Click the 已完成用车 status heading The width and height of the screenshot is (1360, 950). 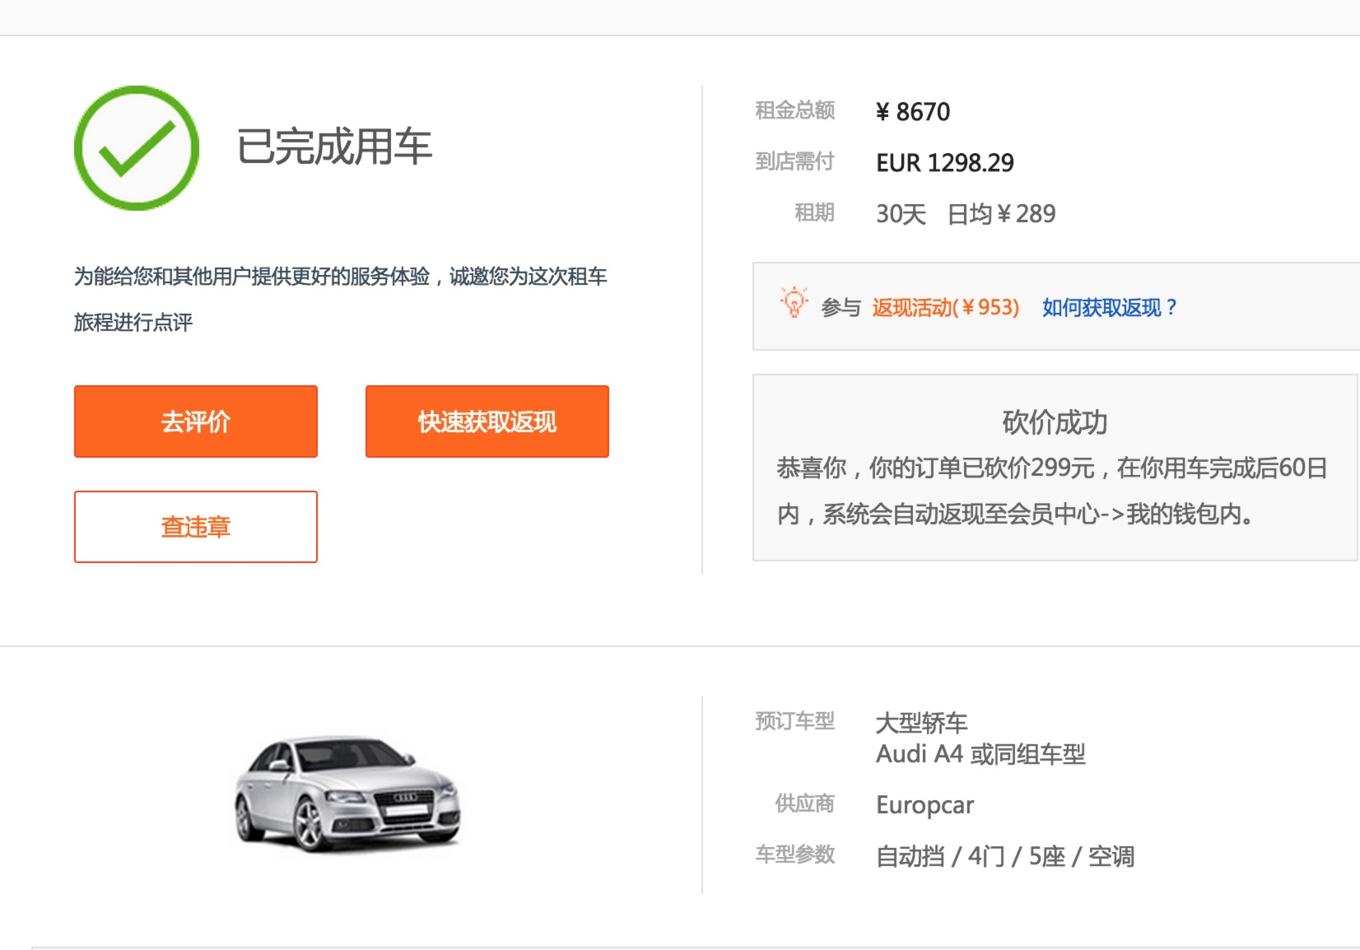click(334, 147)
